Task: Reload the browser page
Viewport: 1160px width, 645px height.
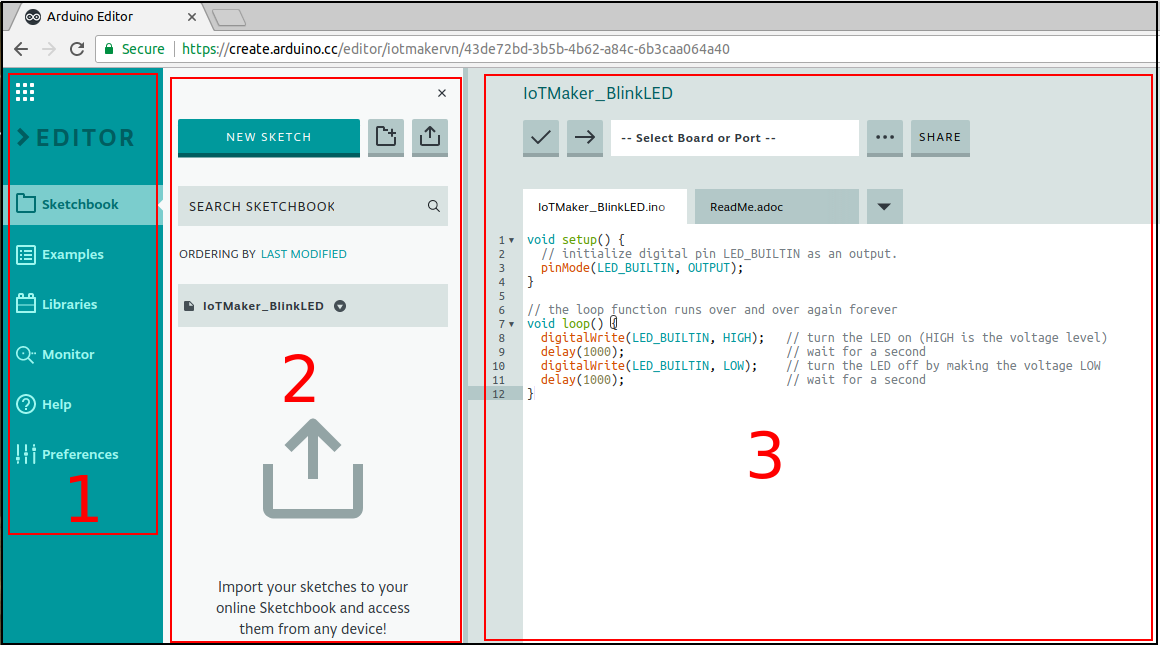Action: (77, 49)
